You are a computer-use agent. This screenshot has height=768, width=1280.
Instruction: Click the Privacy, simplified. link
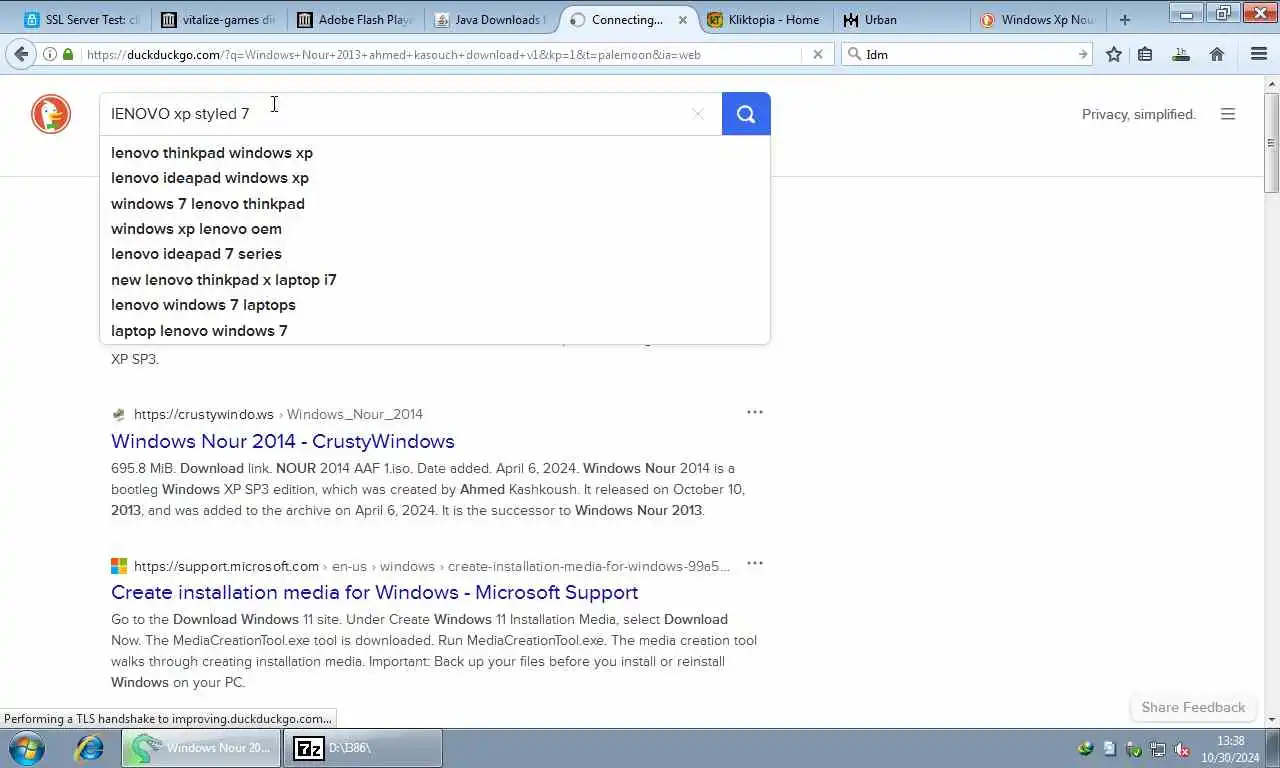point(1139,114)
